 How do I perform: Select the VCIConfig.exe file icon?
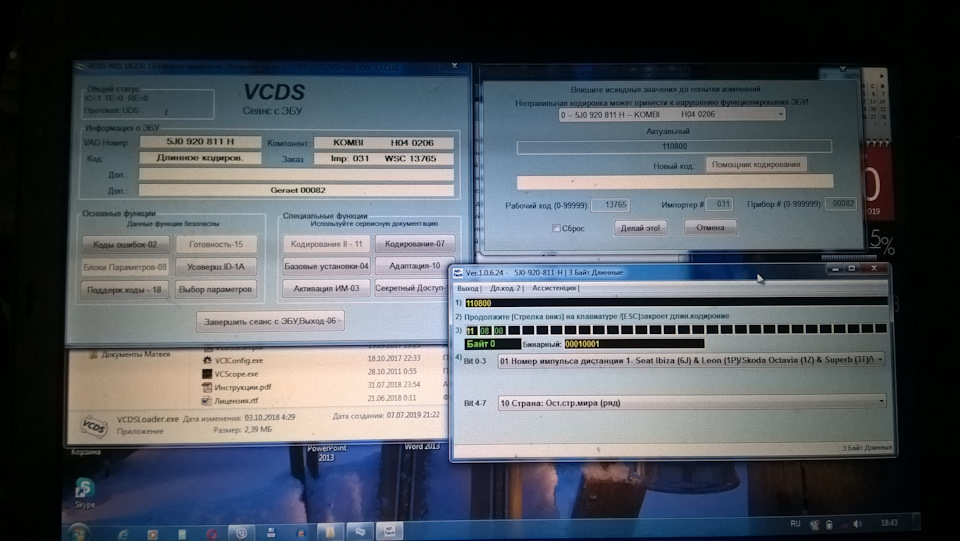pyautogui.click(x=207, y=360)
